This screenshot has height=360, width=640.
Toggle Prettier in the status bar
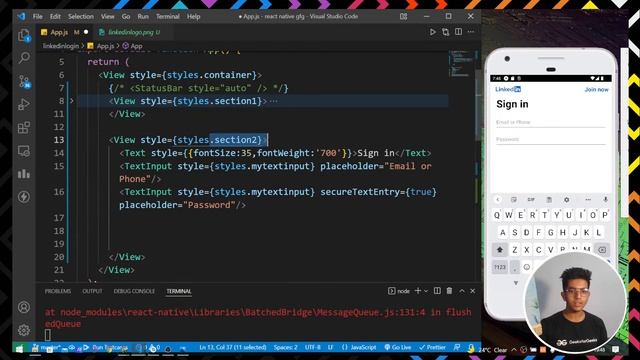433,347
